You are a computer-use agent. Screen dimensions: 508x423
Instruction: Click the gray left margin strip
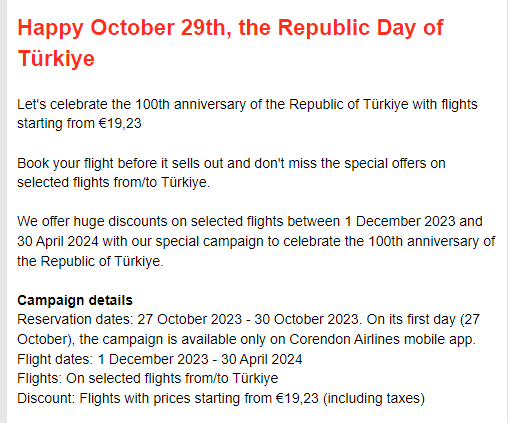coord(3,211)
